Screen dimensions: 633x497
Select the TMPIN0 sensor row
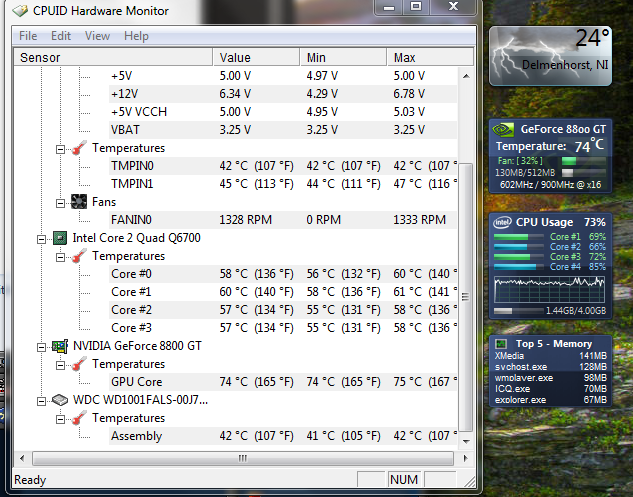(x=283, y=166)
